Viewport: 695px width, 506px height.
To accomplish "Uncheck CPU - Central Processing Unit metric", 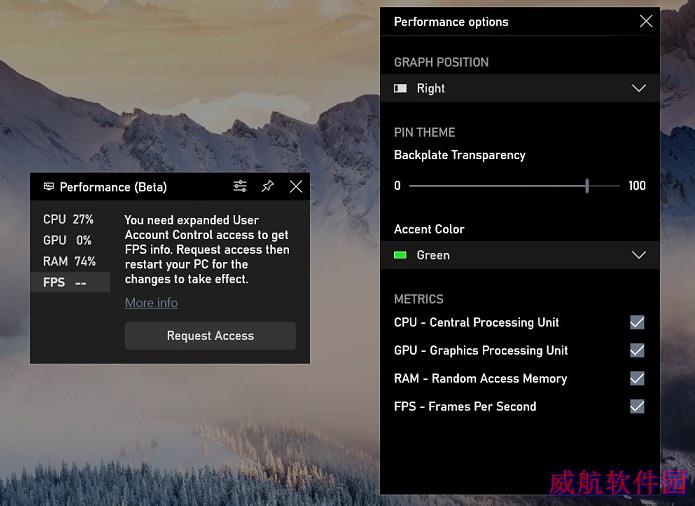I will tap(637, 322).
